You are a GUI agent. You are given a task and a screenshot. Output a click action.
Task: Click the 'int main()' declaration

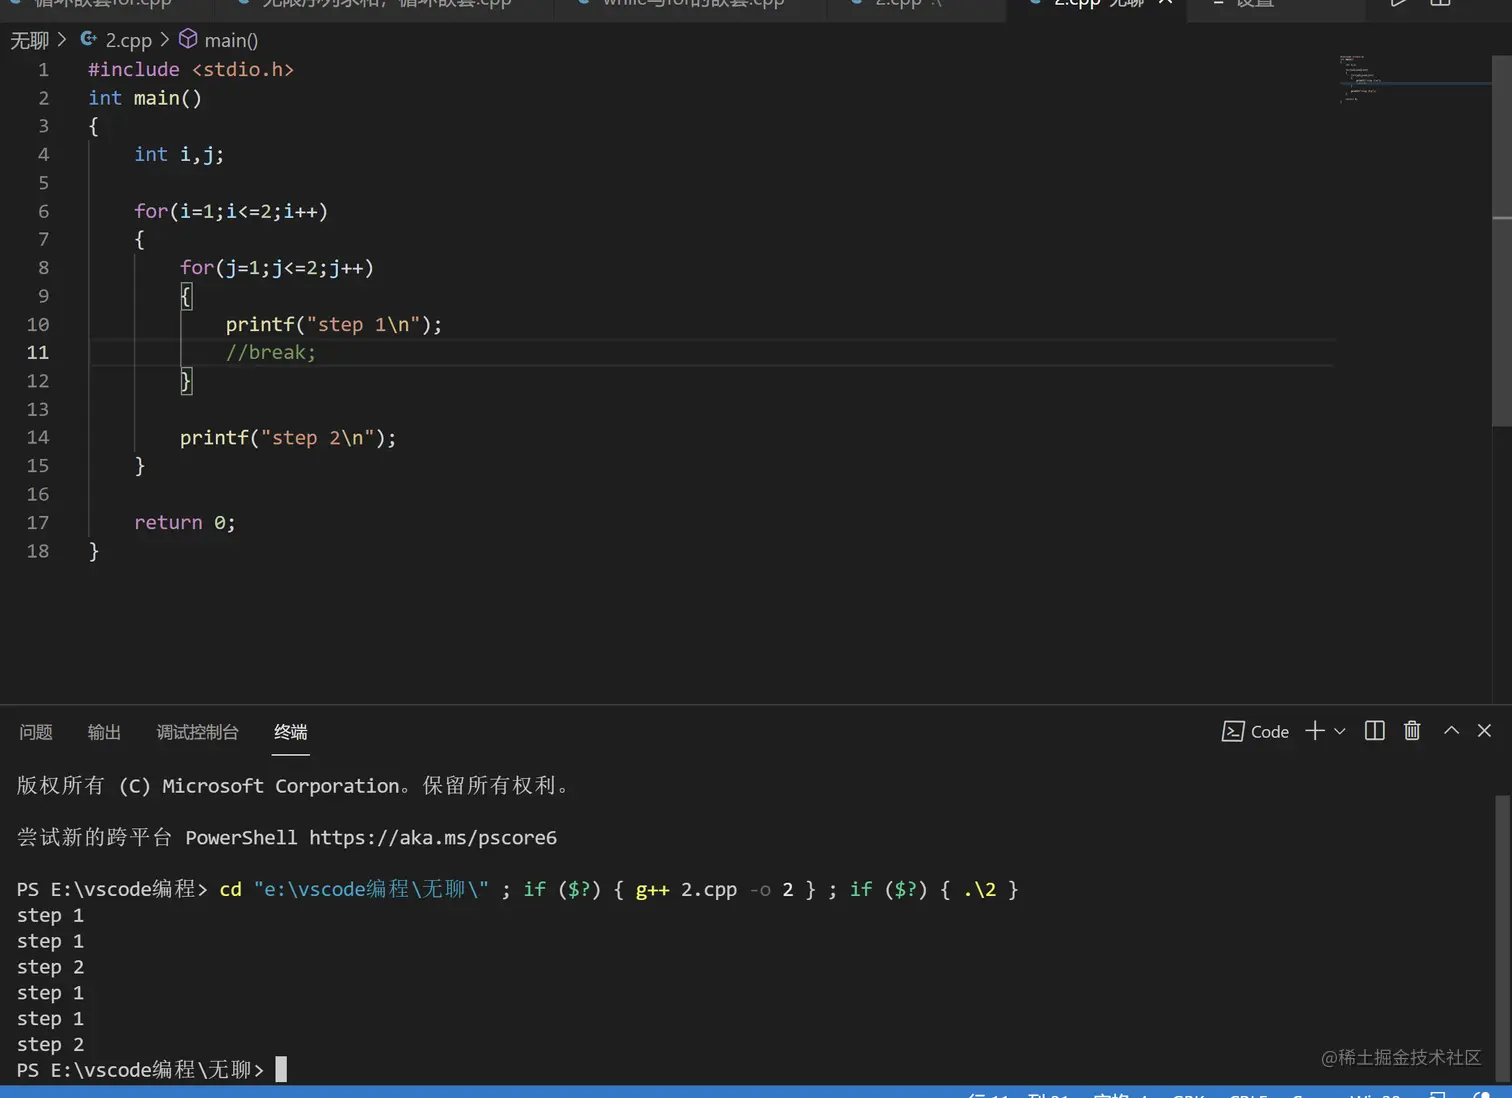tap(145, 98)
